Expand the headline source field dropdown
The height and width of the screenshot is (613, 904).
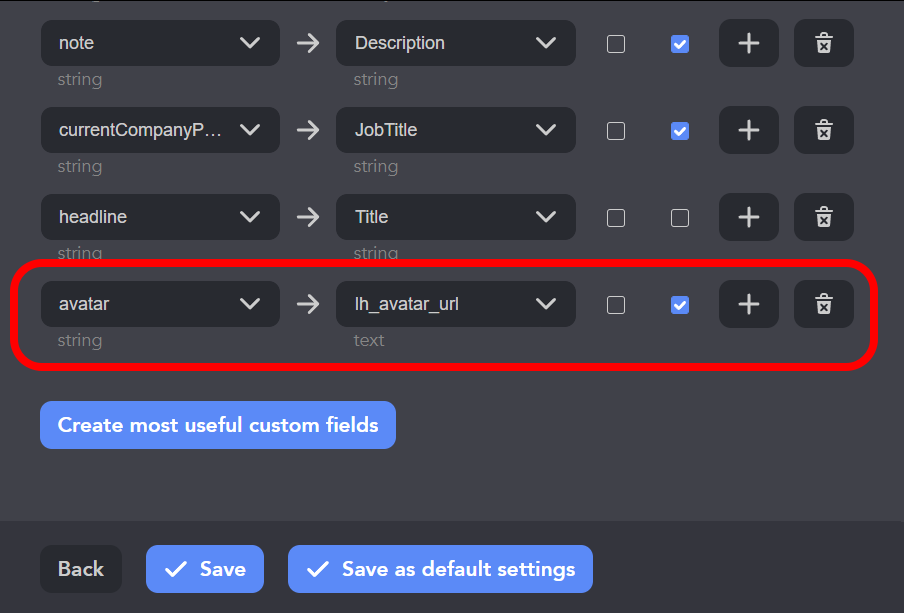(160, 217)
